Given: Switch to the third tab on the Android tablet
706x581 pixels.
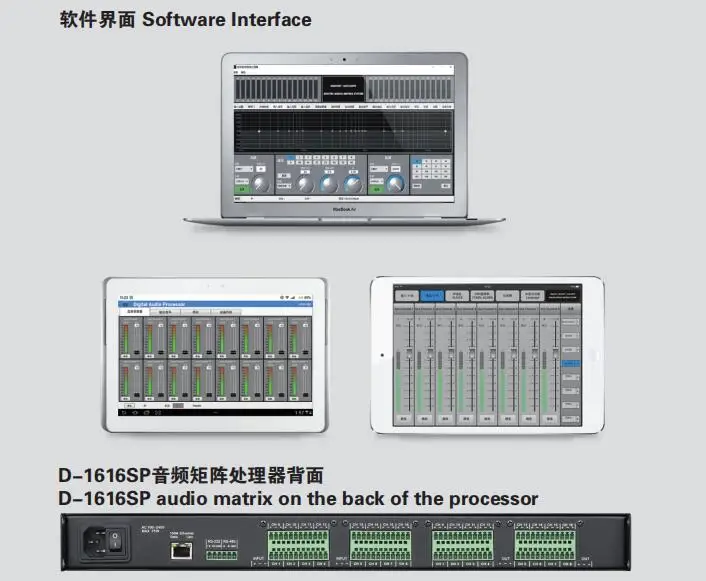Looking at the screenshot, I should [x=195, y=312].
